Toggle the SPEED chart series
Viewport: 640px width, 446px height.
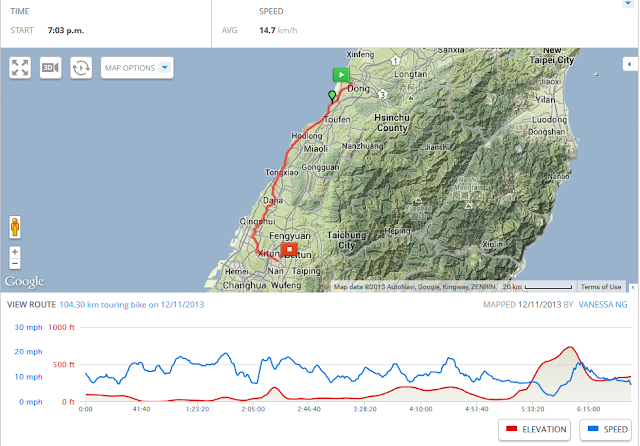pyautogui.click(x=606, y=430)
